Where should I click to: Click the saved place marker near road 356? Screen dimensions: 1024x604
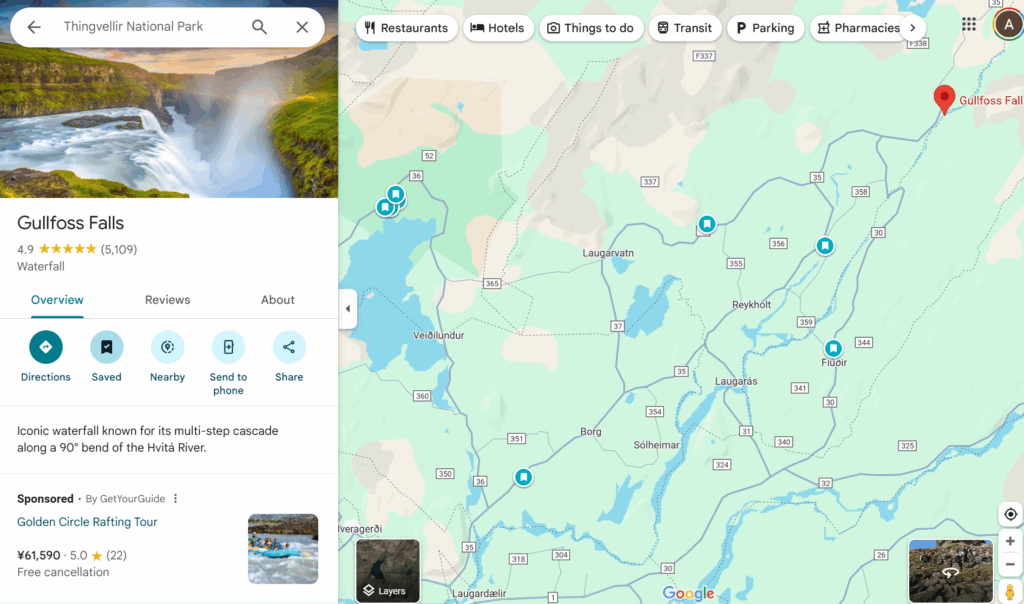825,246
